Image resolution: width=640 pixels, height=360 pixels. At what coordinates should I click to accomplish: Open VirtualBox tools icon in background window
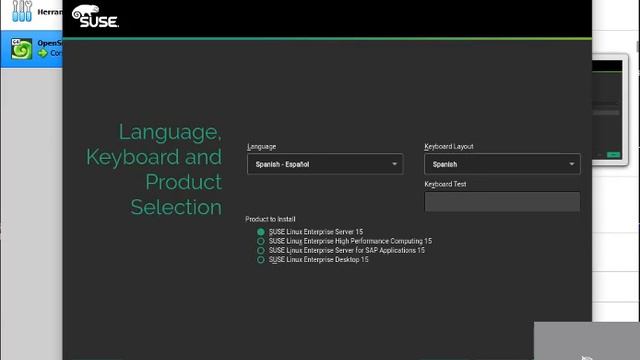(22, 11)
